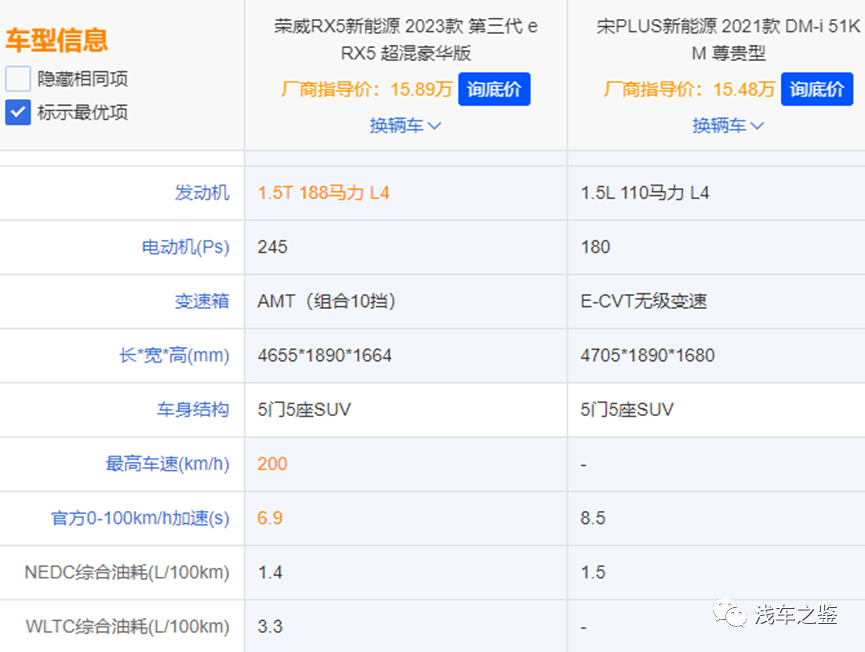Select the 1.5L 110马力 L4 engine value
865x652 pixels.
click(x=645, y=193)
